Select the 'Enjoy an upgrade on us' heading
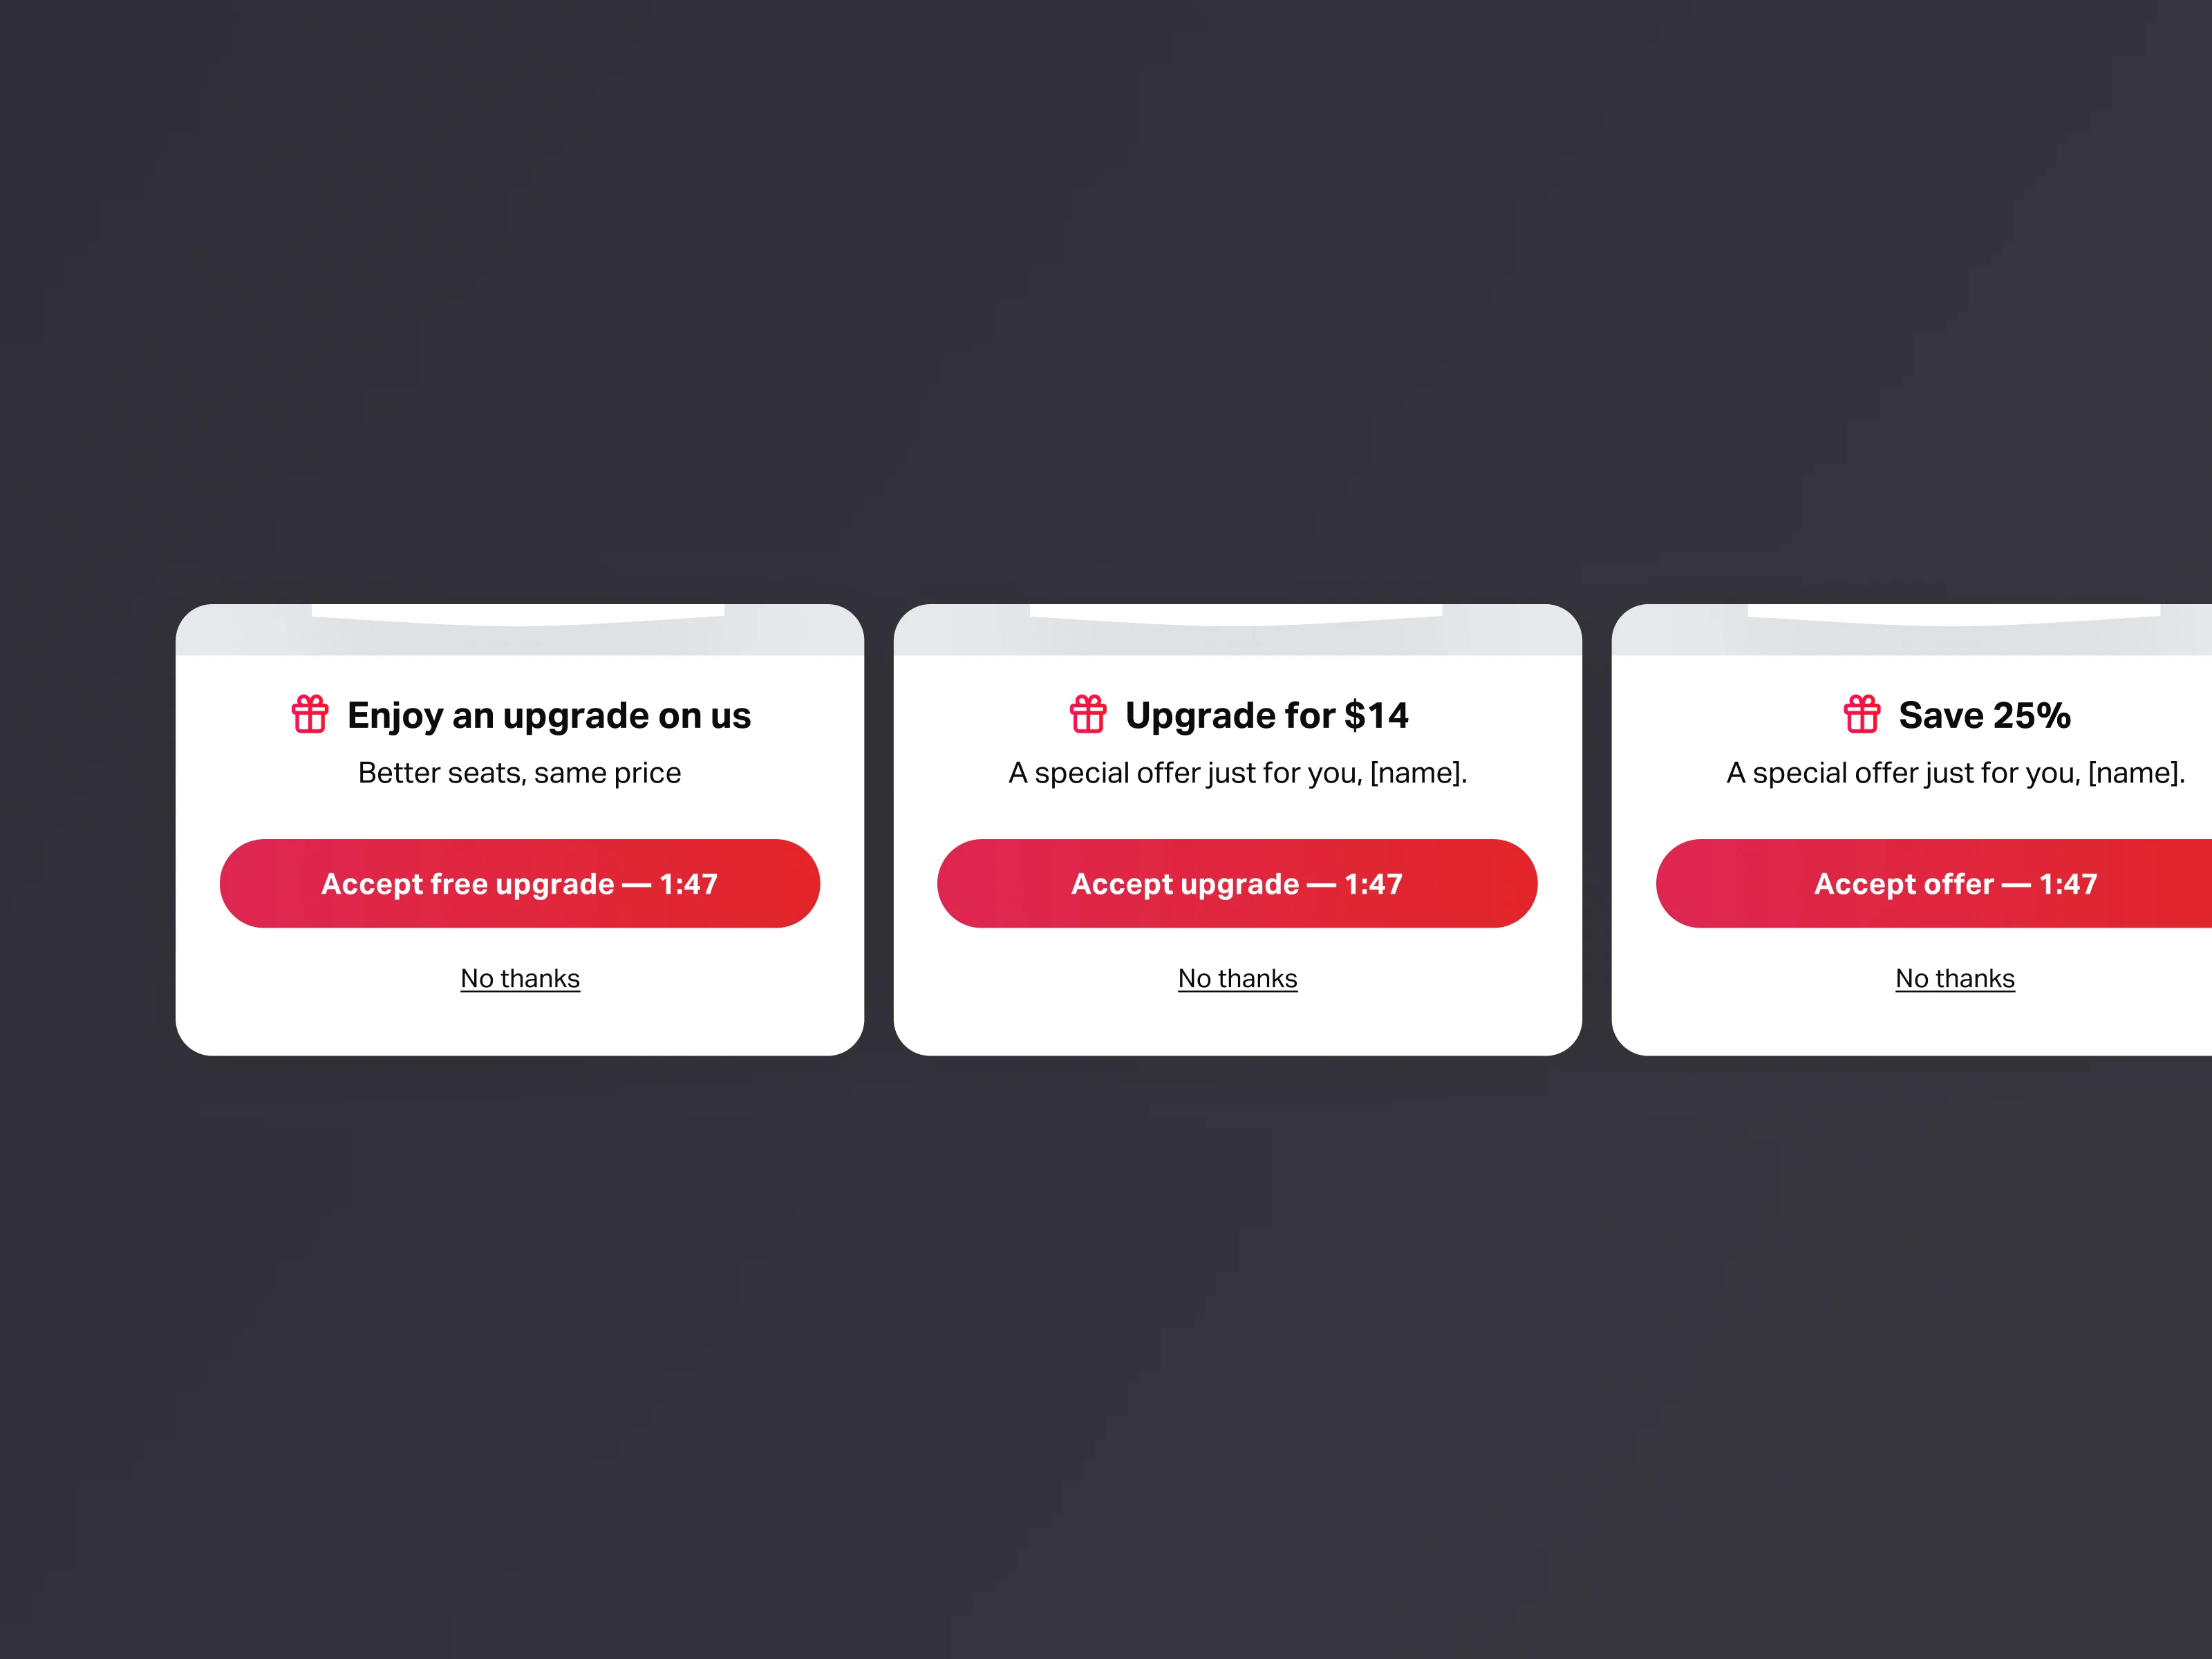Viewport: 2212px width, 1659px height. [549, 716]
